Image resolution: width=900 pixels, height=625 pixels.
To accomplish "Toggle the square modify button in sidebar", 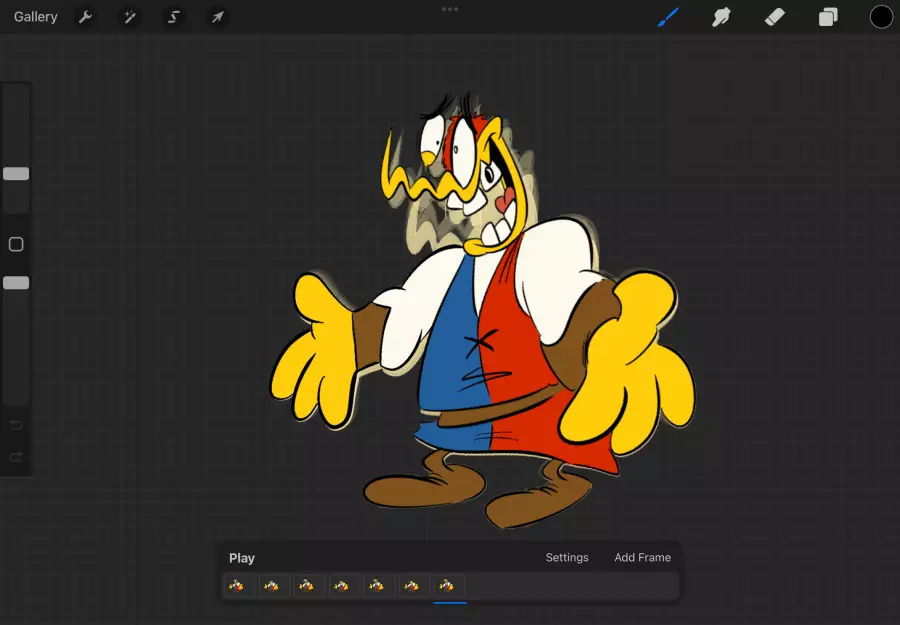I will click(x=16, y=244).
